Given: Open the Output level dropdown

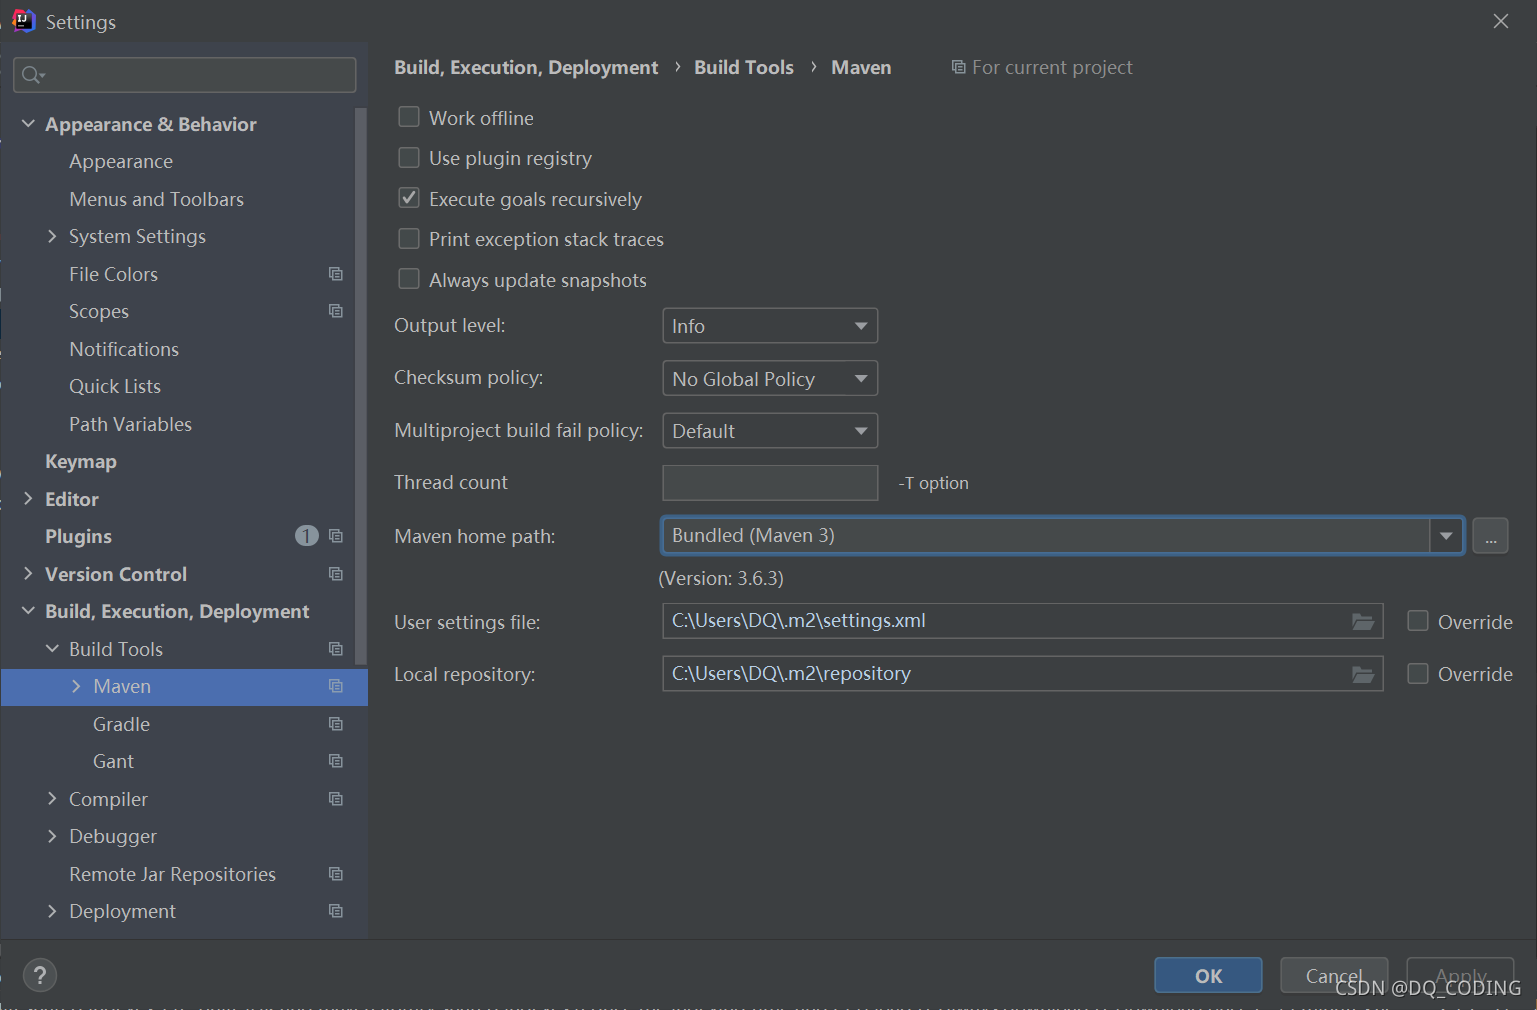Looking at the screenshot, I should click(770, 326).
